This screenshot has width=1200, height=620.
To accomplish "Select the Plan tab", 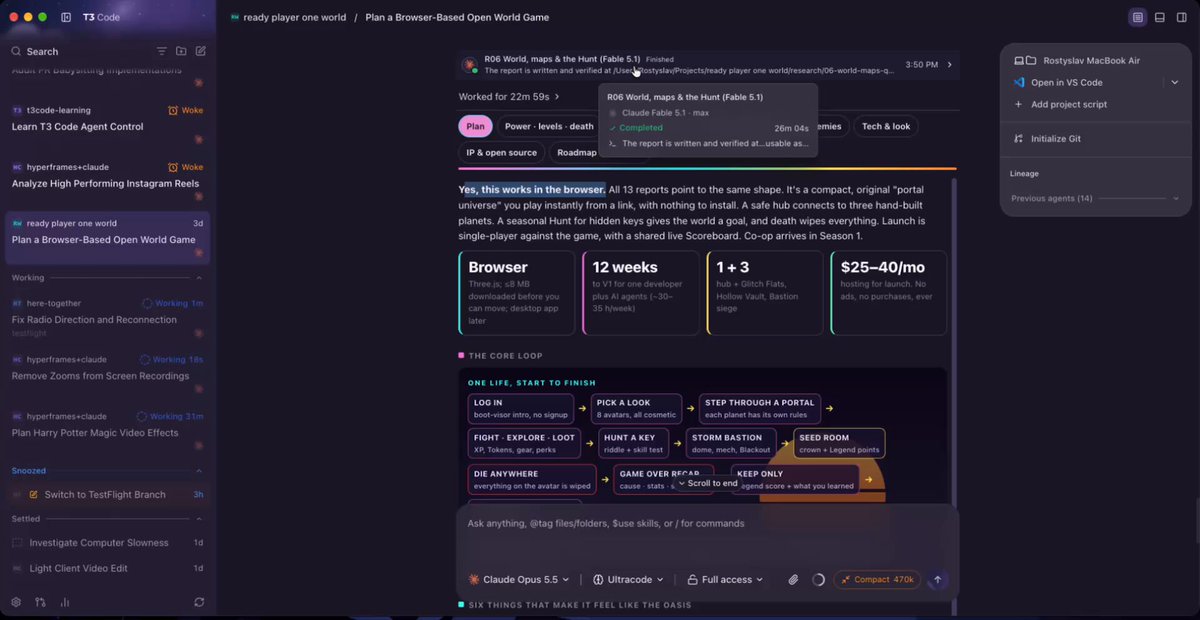I will pyautogui.click(x=475, y=127).
